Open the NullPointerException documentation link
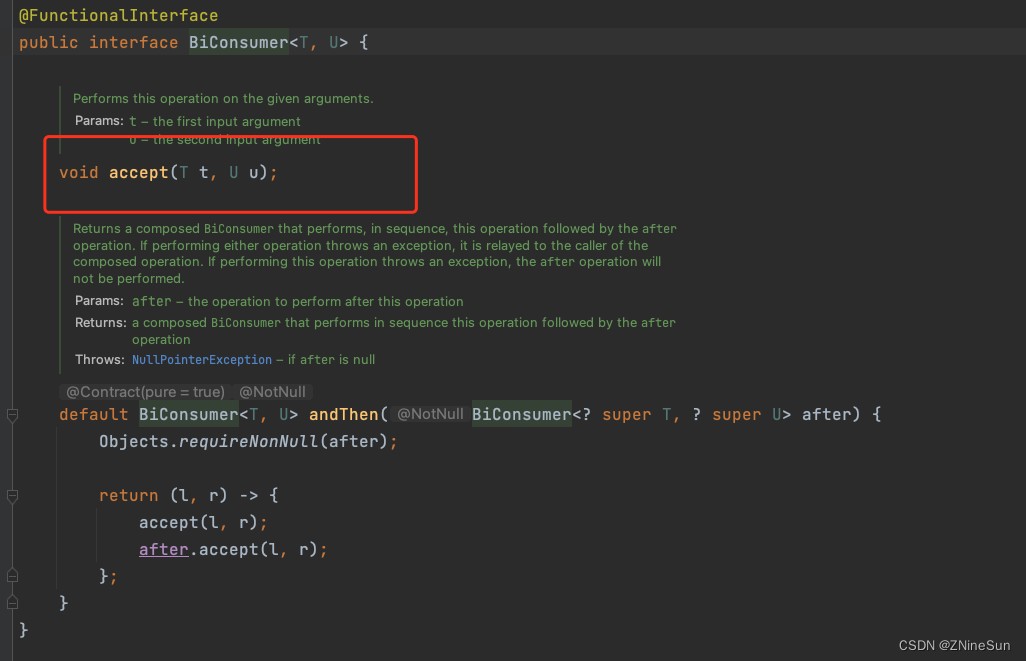The height and width of the screenshot is (661, 1026). pos(201,359)
